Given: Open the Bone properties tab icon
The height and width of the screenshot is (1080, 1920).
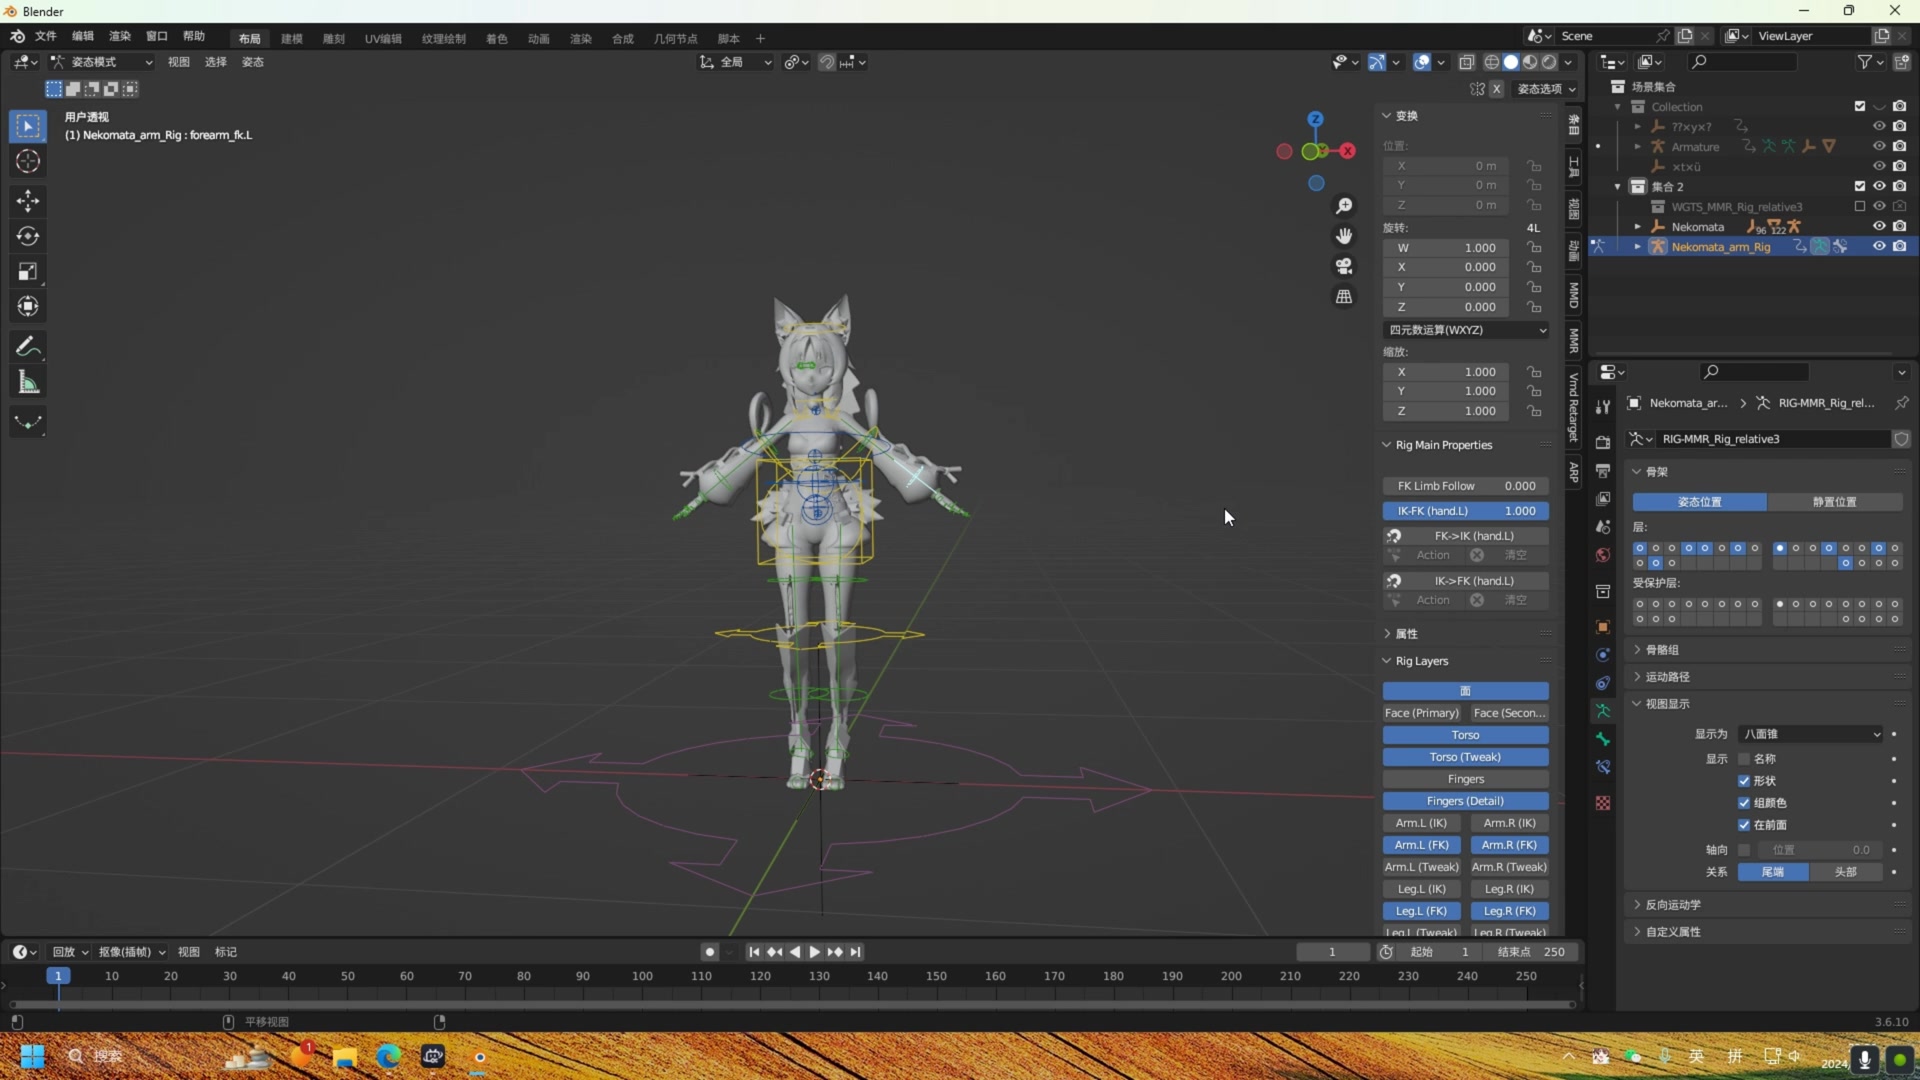Looking at the screenshot, I should click(x=1603, y=739).
